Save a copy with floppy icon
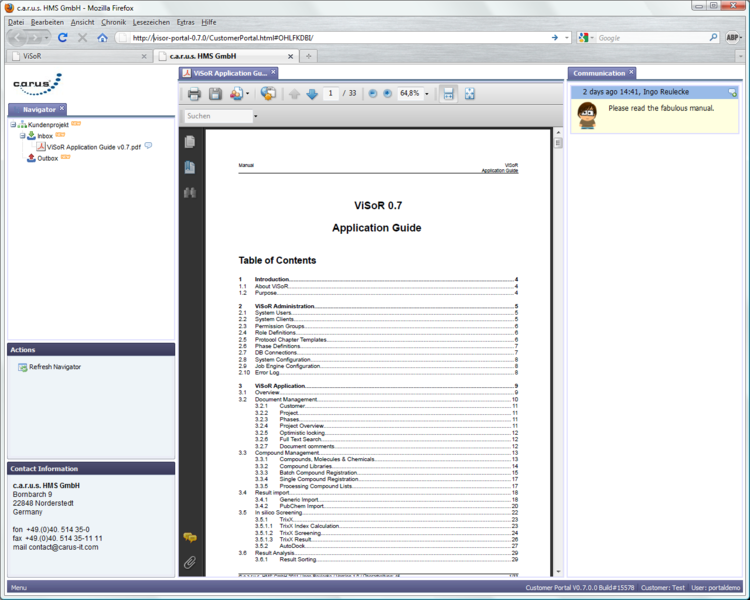 pyautogui.click(x=215, y=94)
